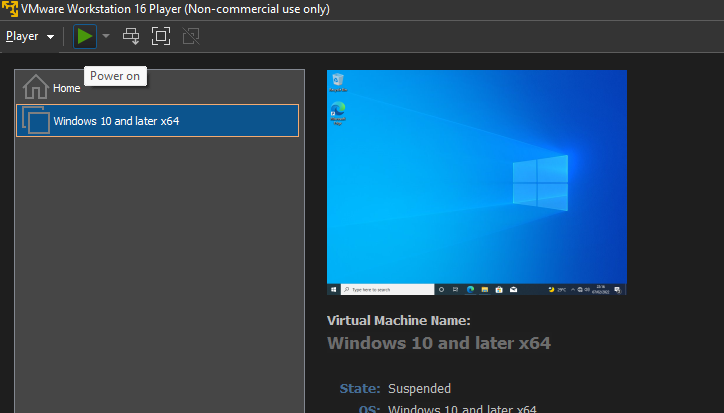724x413 pixels.
Task: Click the Power on tooltip label
Action: pyautogui.click(x=115, y=76)
